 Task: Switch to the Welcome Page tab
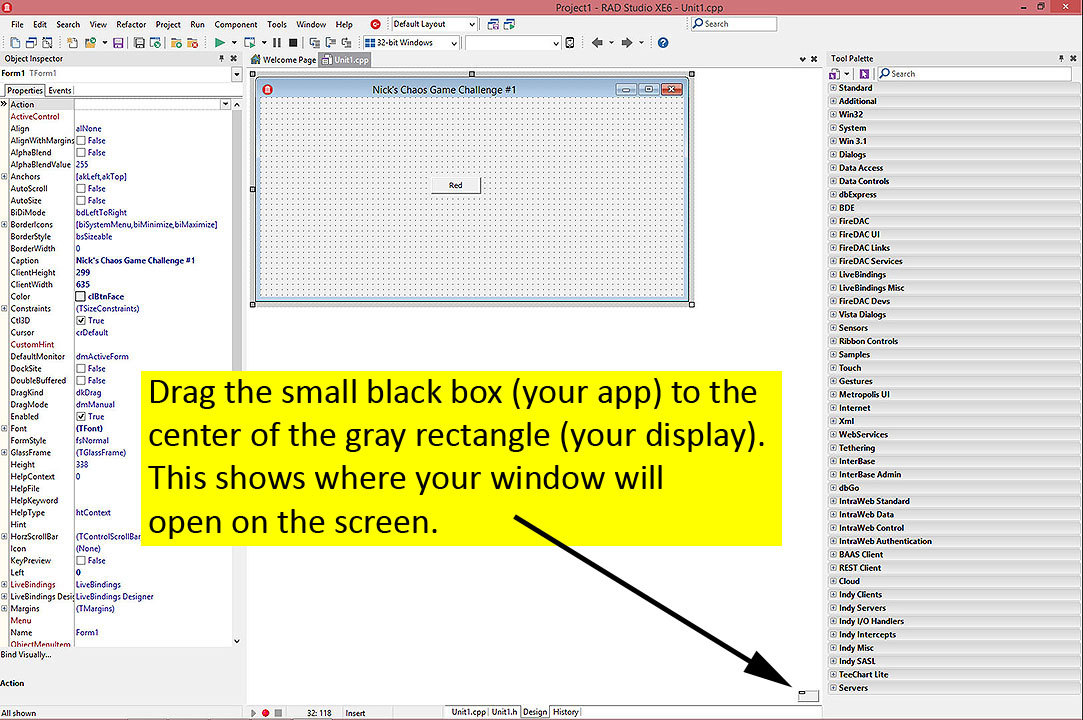283,60
